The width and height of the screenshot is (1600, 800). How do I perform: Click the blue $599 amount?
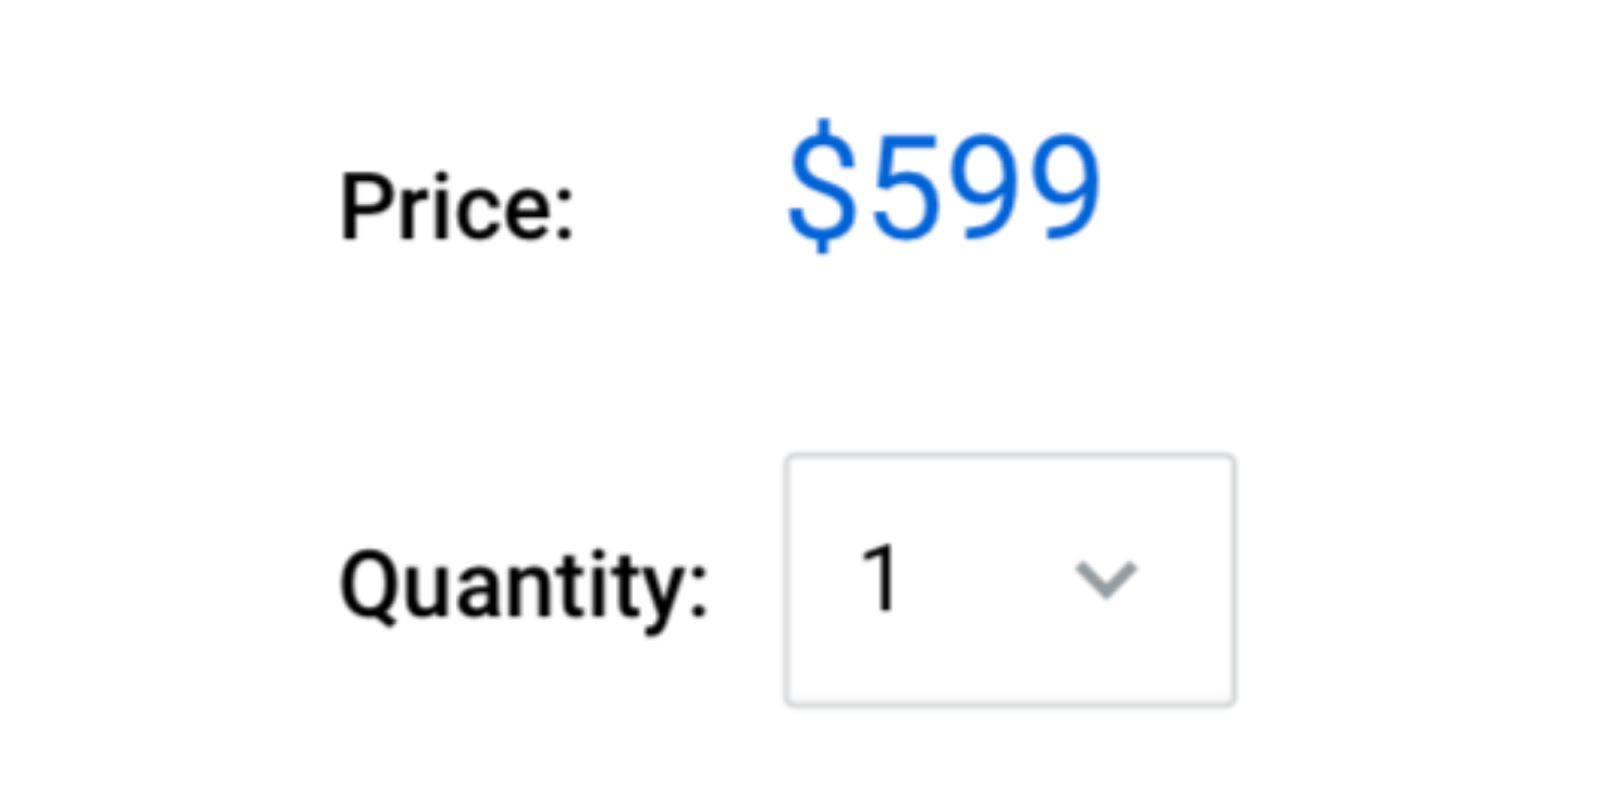point(944,188)
